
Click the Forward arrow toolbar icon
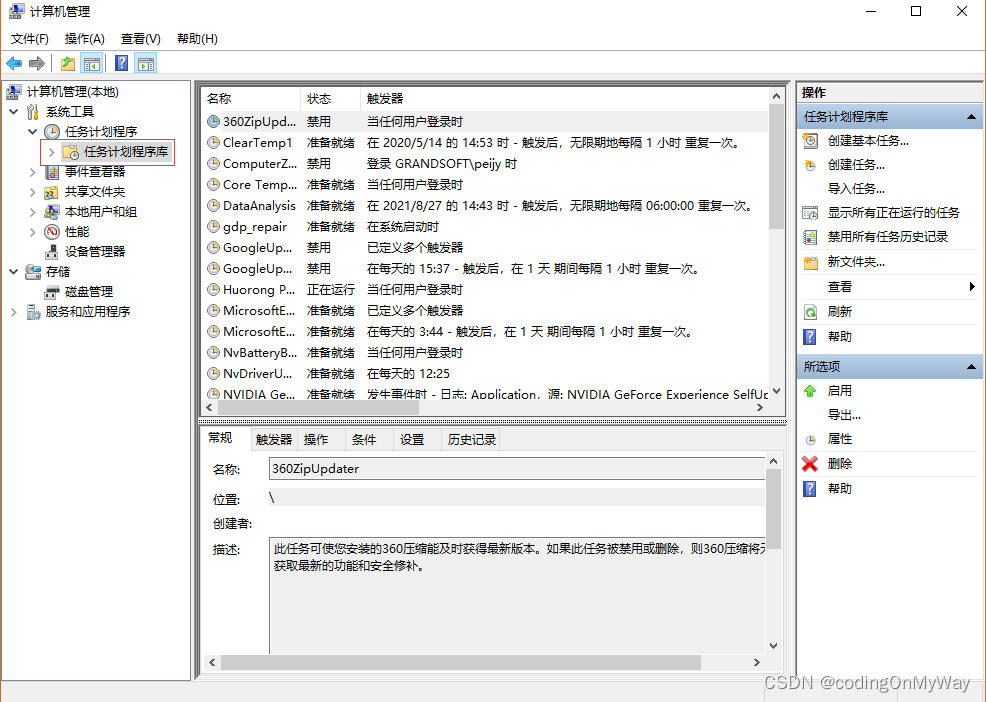click(x=37, y=64)
